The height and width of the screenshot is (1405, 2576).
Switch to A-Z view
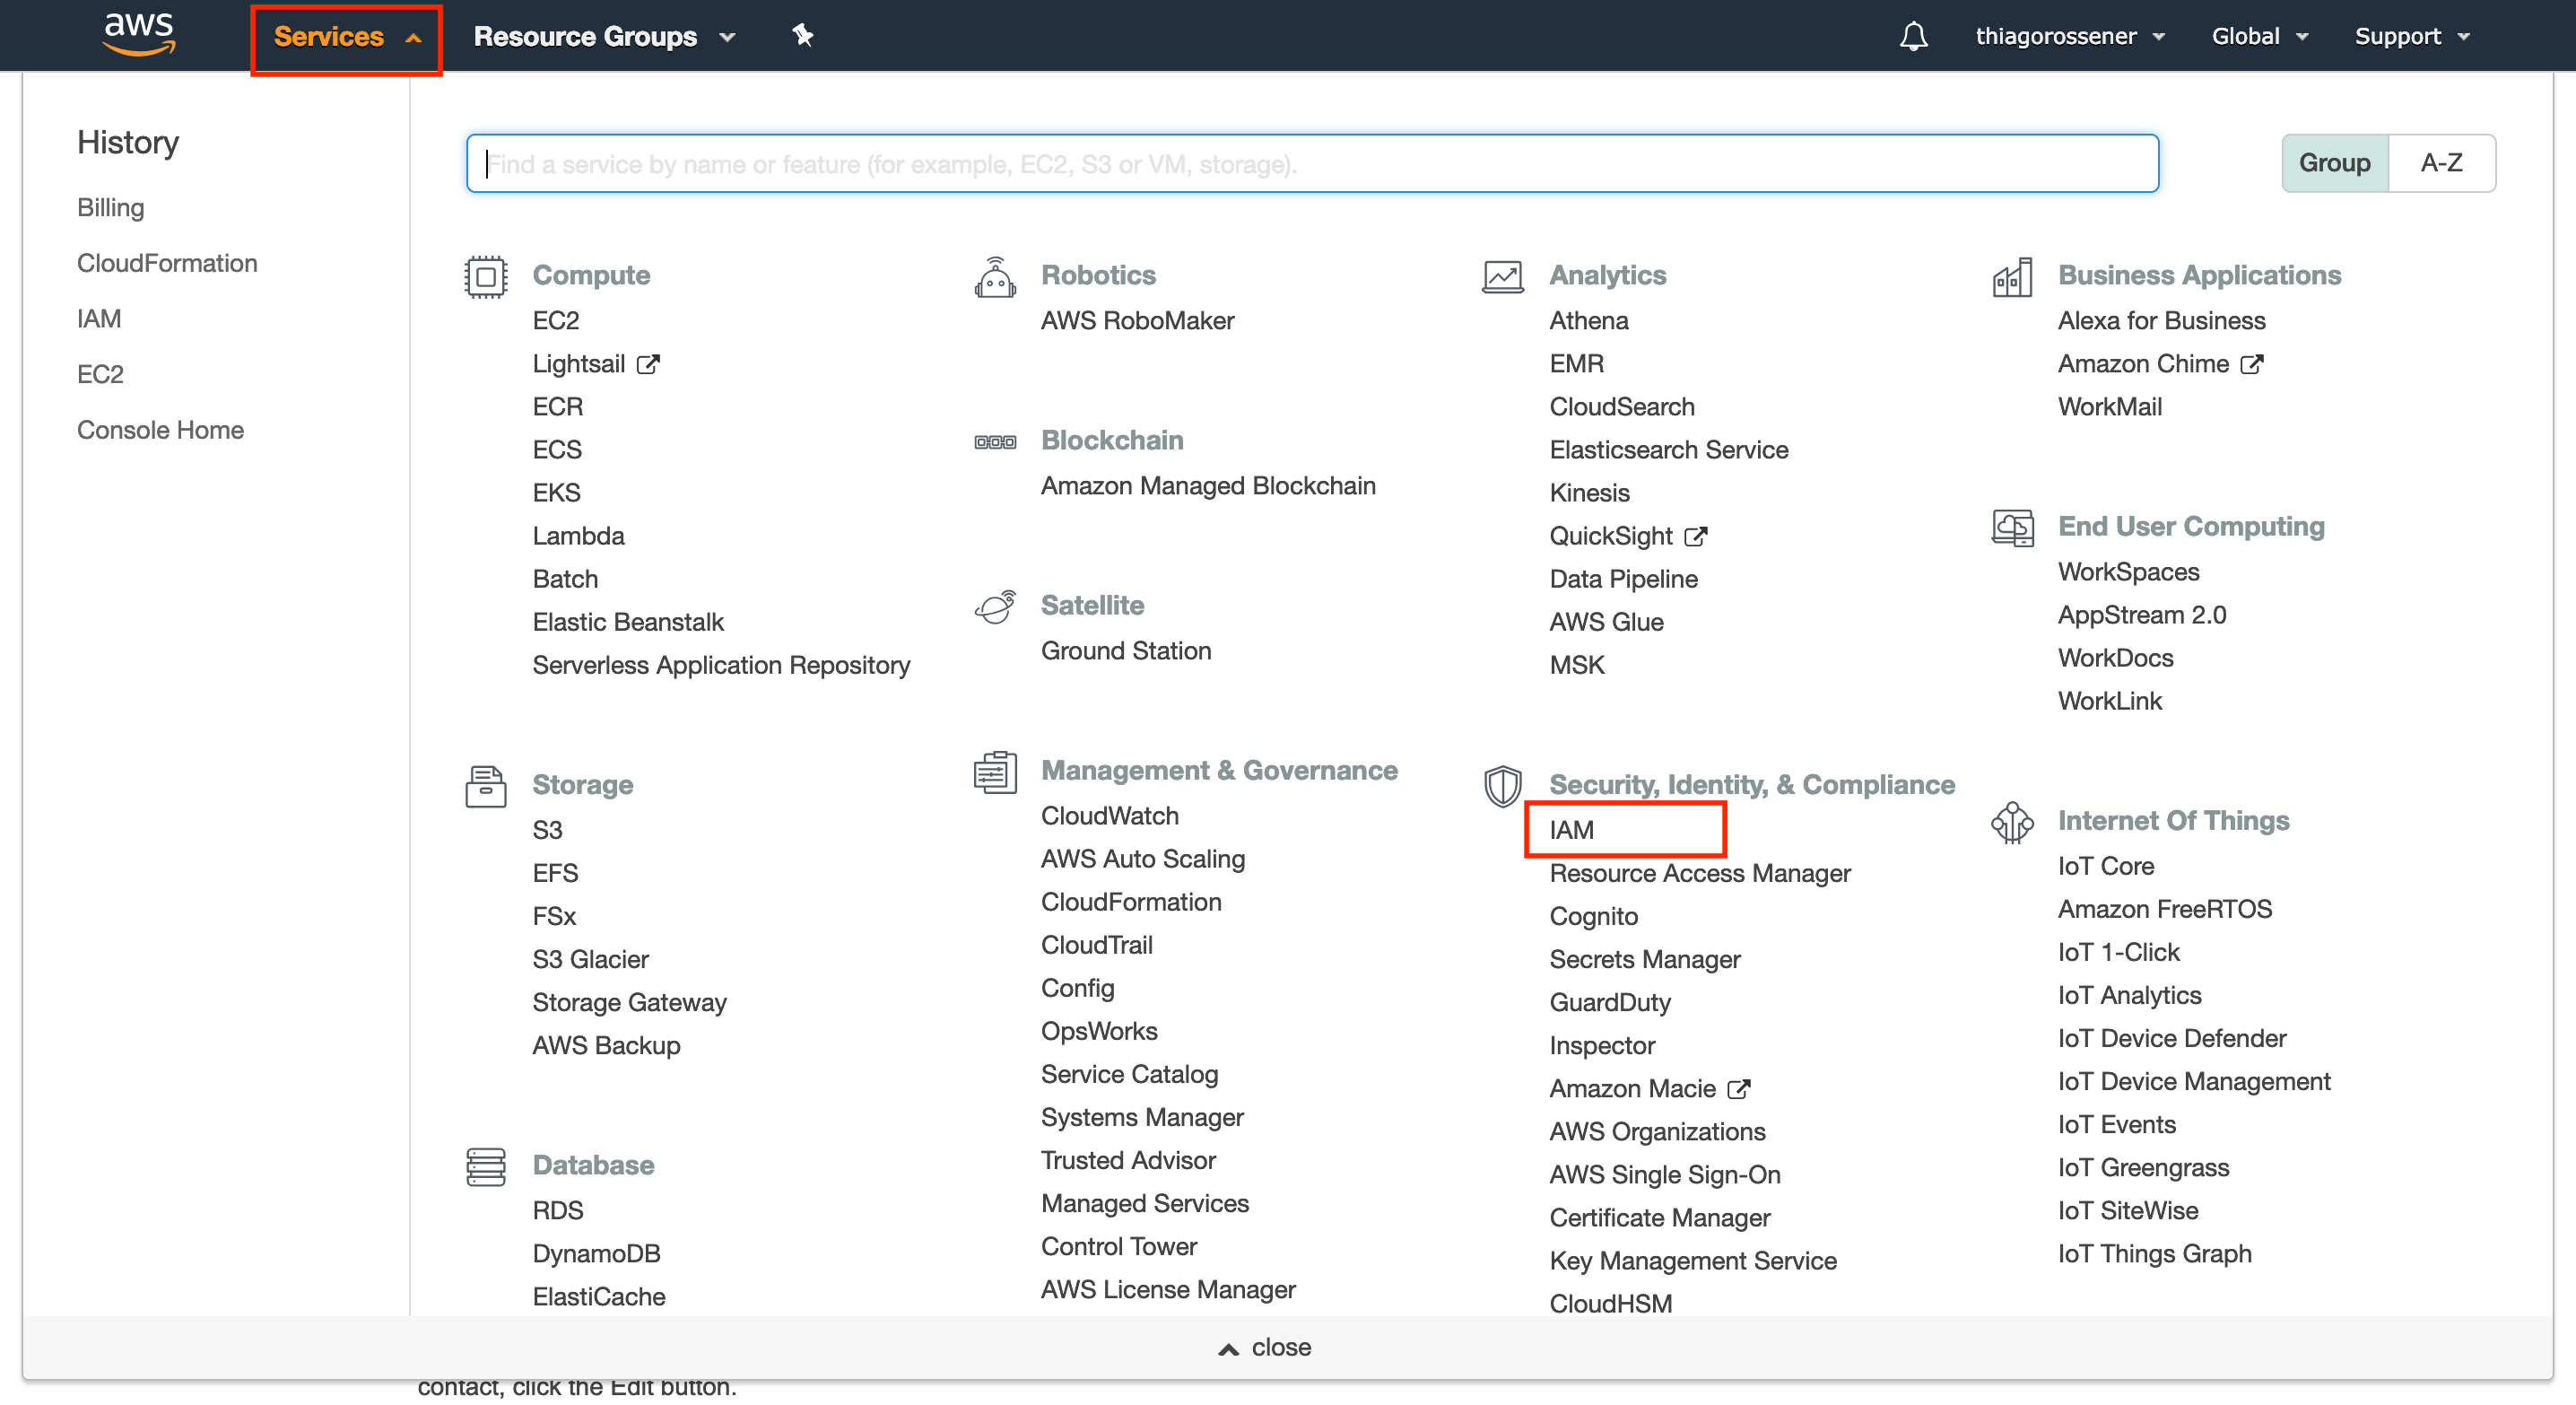(x=2441, y=163)
